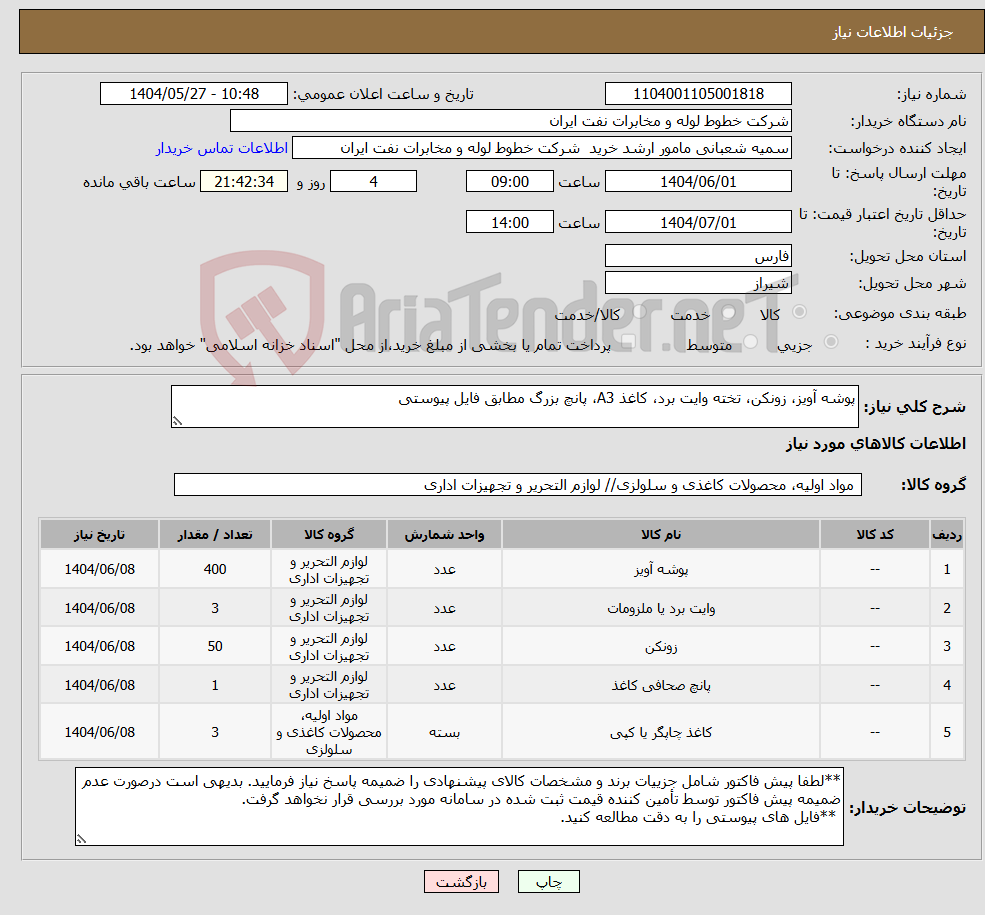
Task: Click the نام کالا column header
Action: click(661, 534)
